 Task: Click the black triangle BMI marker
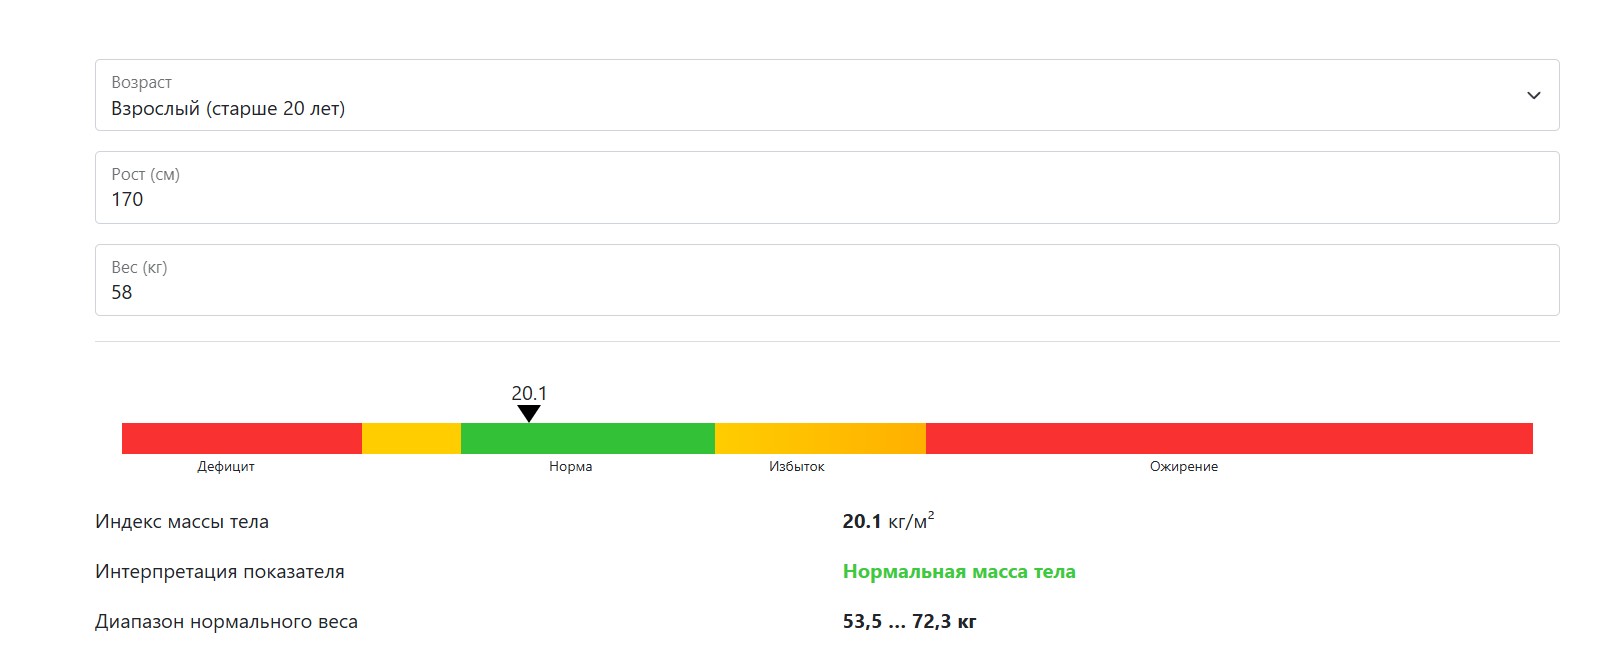pyautogui.click(x=529, y=414)
